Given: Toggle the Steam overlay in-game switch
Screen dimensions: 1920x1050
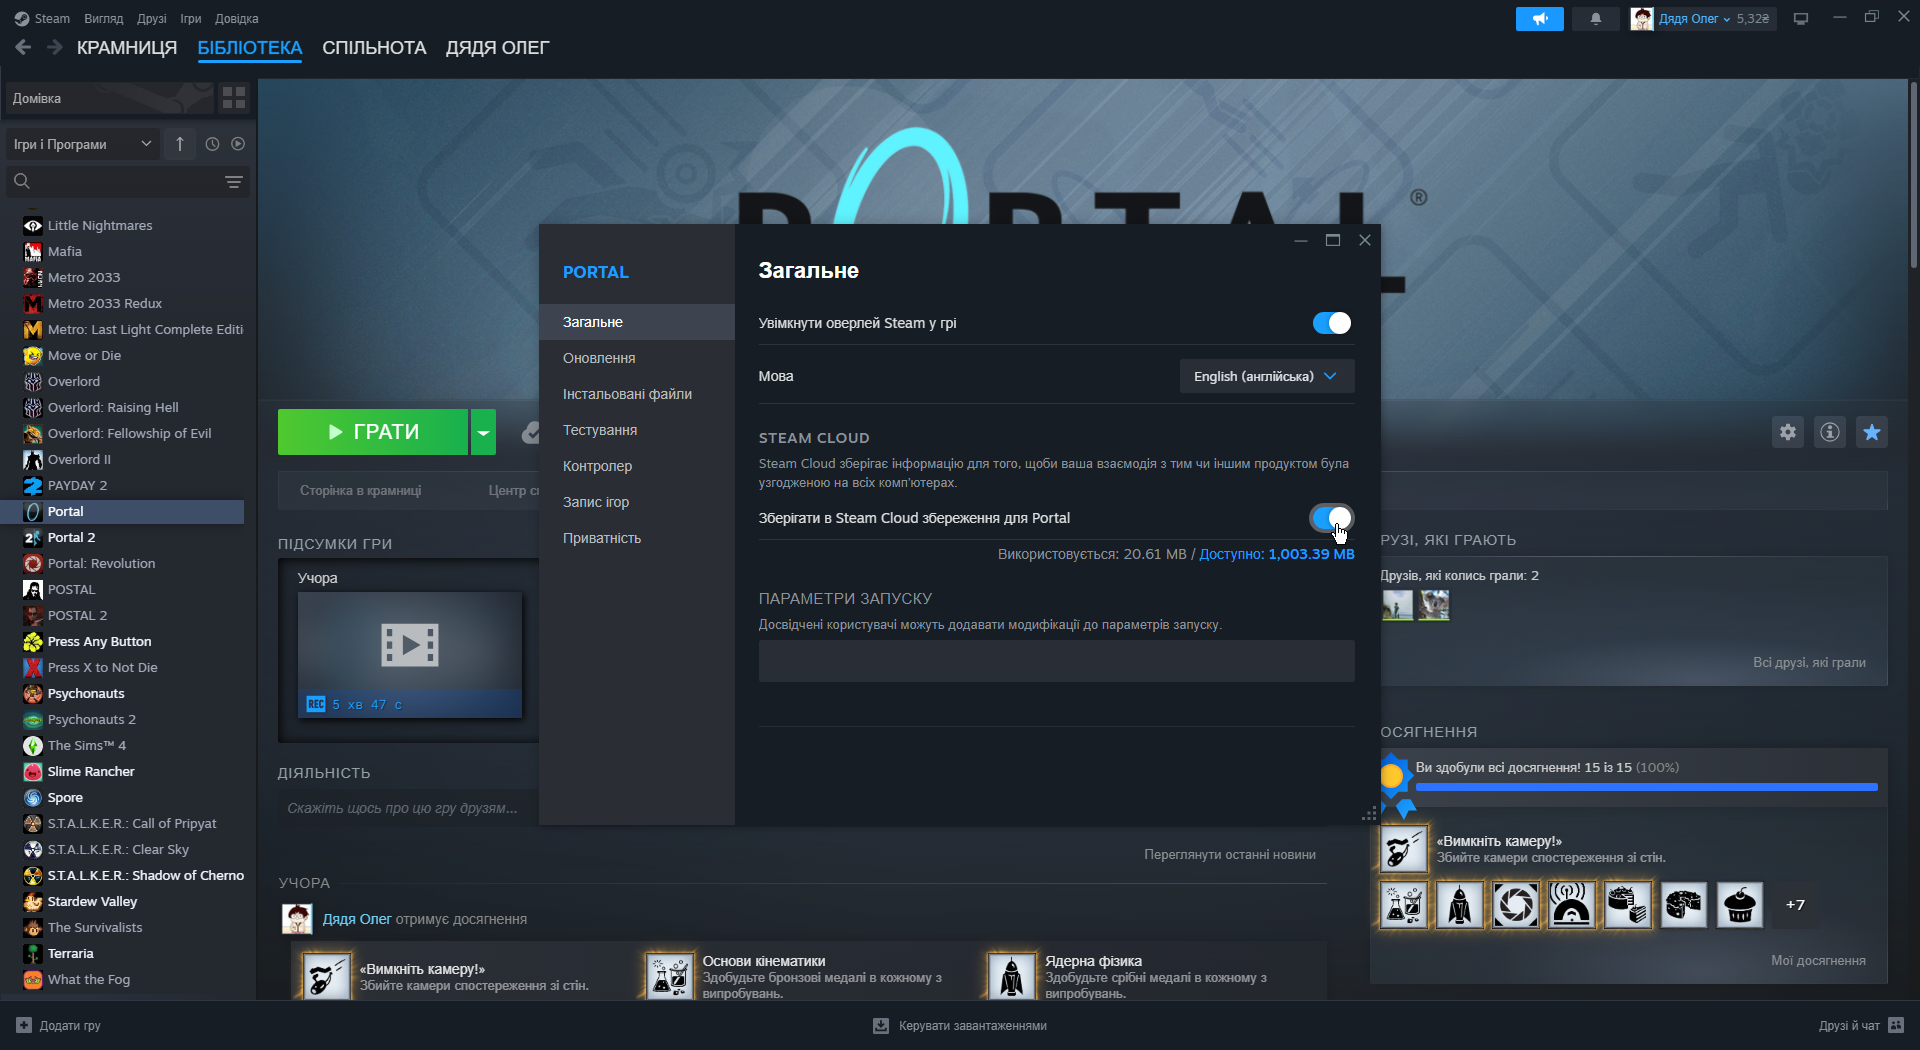Looking at the screenshot, I should coord(1332,323).
